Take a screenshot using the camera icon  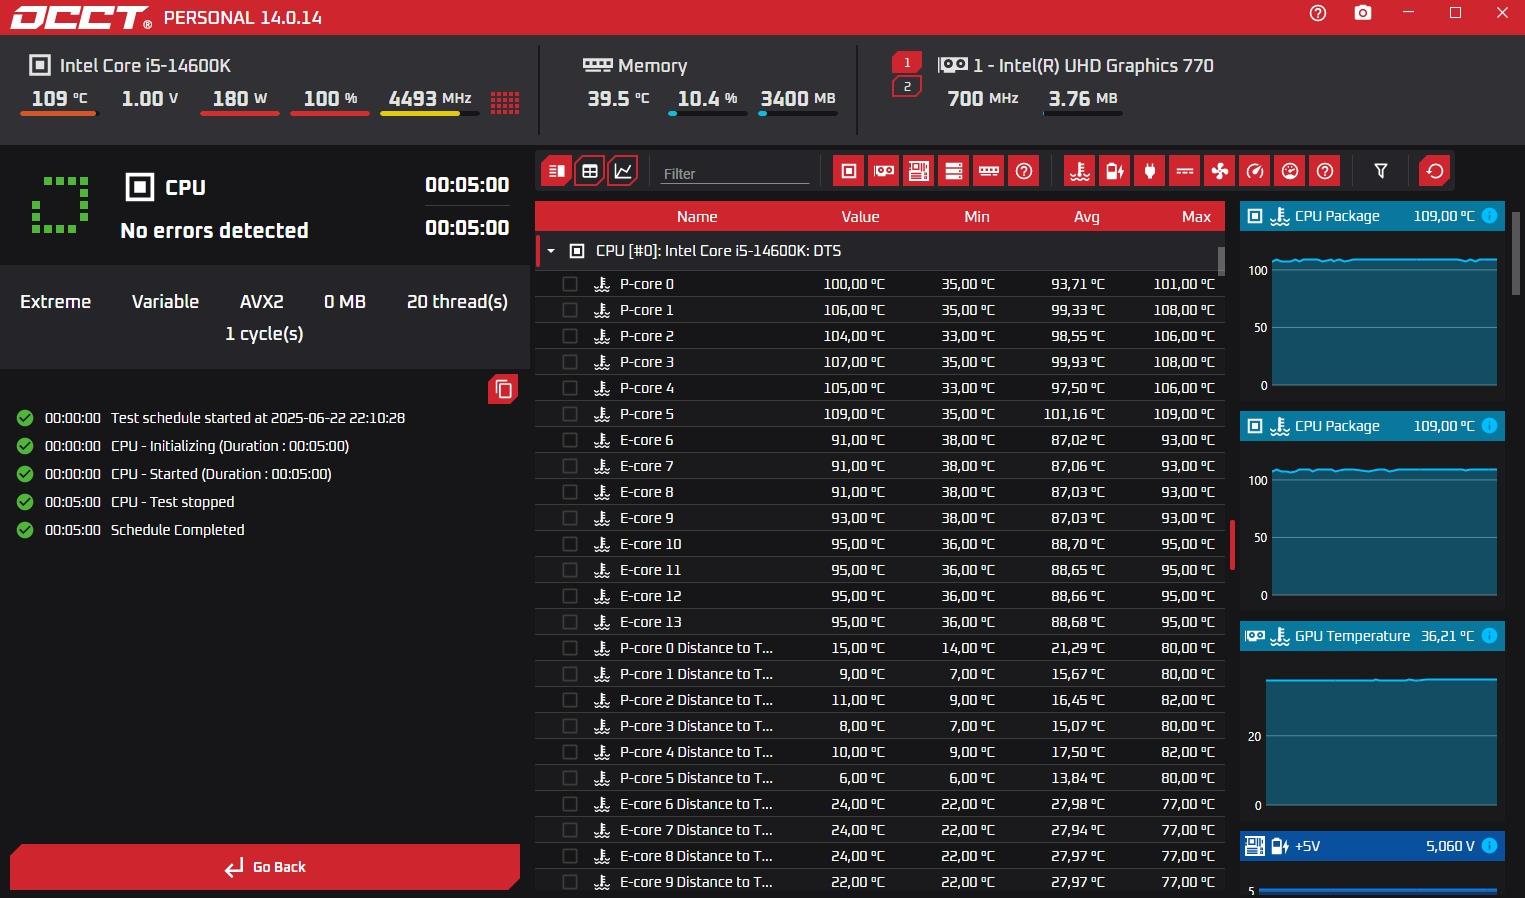1362,14
